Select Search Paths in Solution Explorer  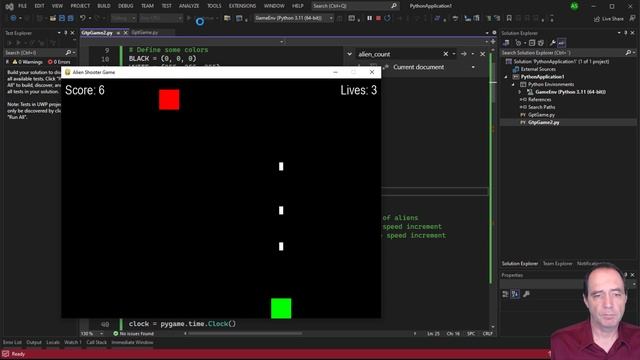point(542,107)
